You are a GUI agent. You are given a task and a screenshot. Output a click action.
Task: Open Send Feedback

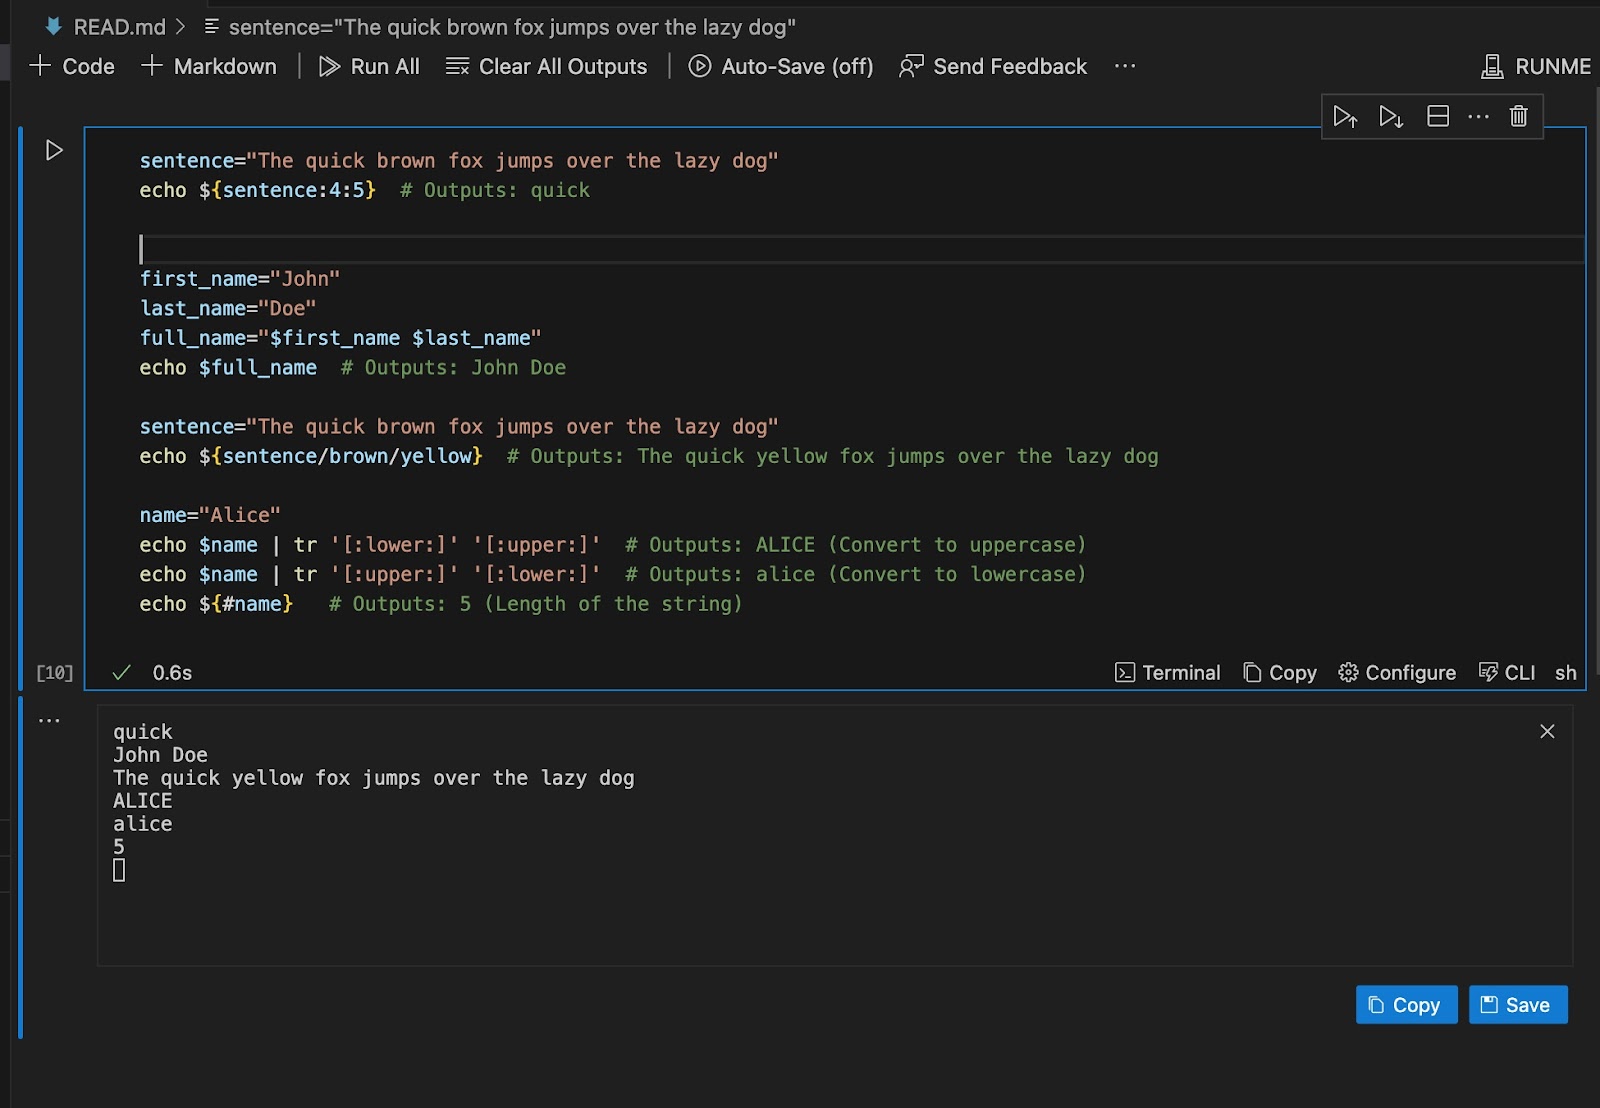click(x=993, y=66)
